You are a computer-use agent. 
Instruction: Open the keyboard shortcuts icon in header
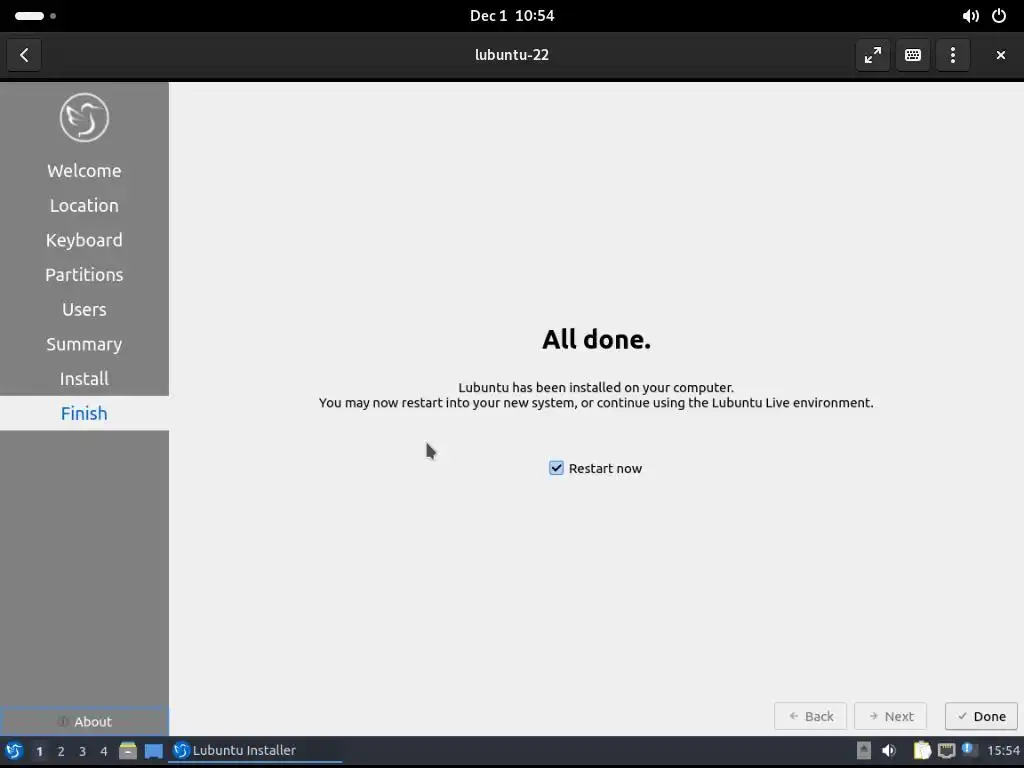pyautogui.click(x=912, y=55)
